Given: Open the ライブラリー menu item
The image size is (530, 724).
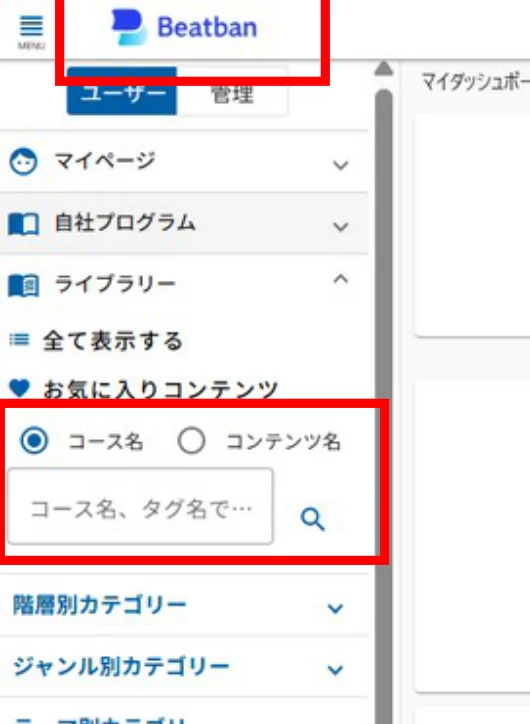Looking at the screenshot, I should pyautogui.click(x=184, y=284).
